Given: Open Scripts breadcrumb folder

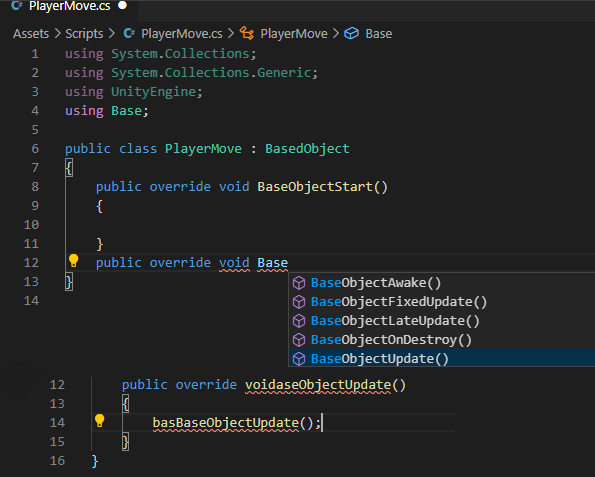Looking at the screenshot, I should click(84, 34).
